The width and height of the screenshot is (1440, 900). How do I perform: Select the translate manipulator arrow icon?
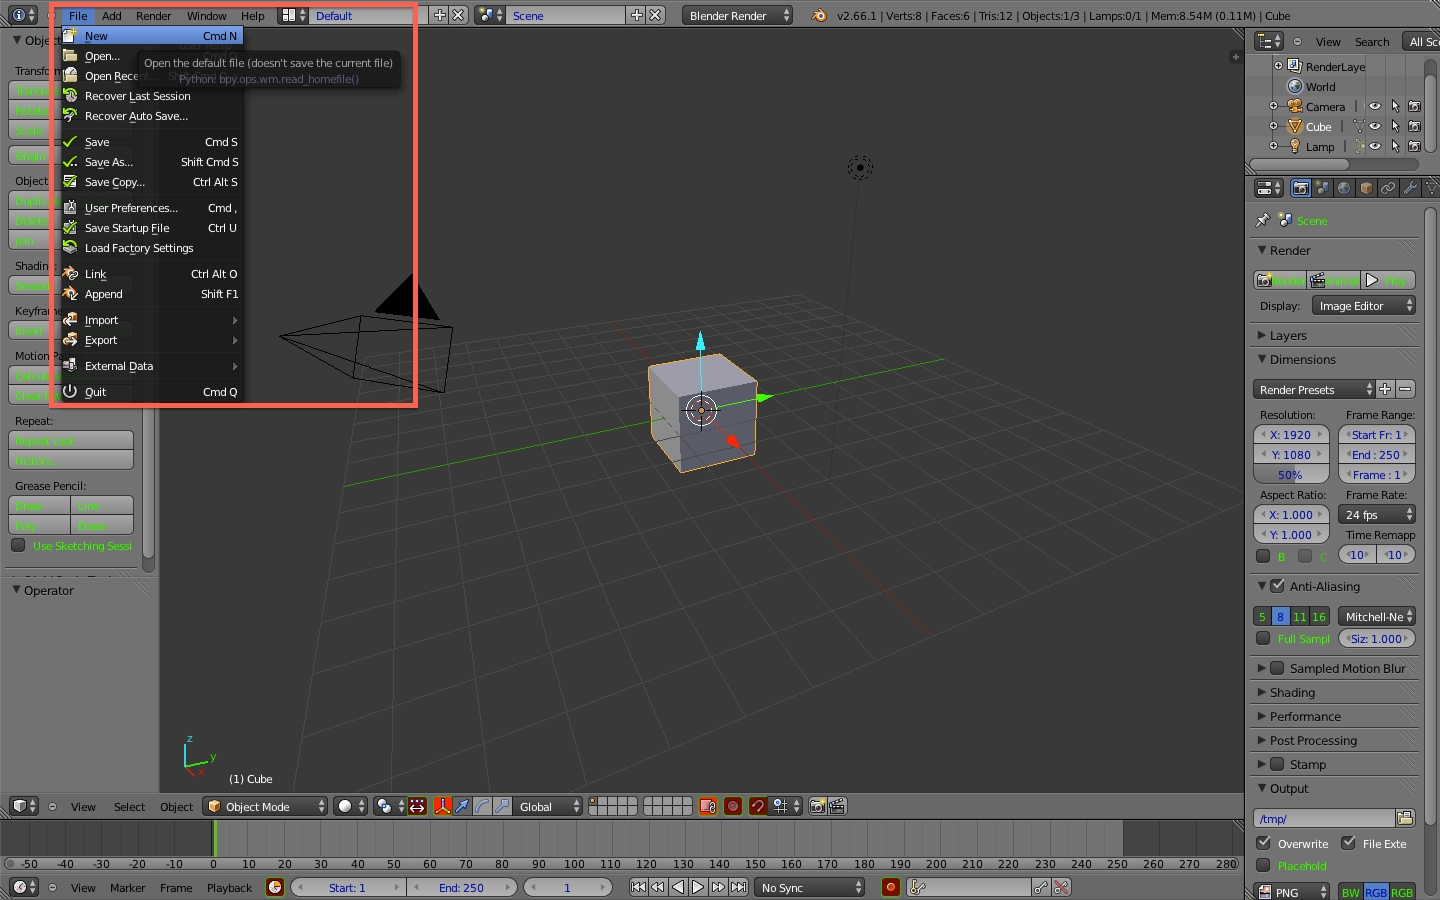(462, 806)
